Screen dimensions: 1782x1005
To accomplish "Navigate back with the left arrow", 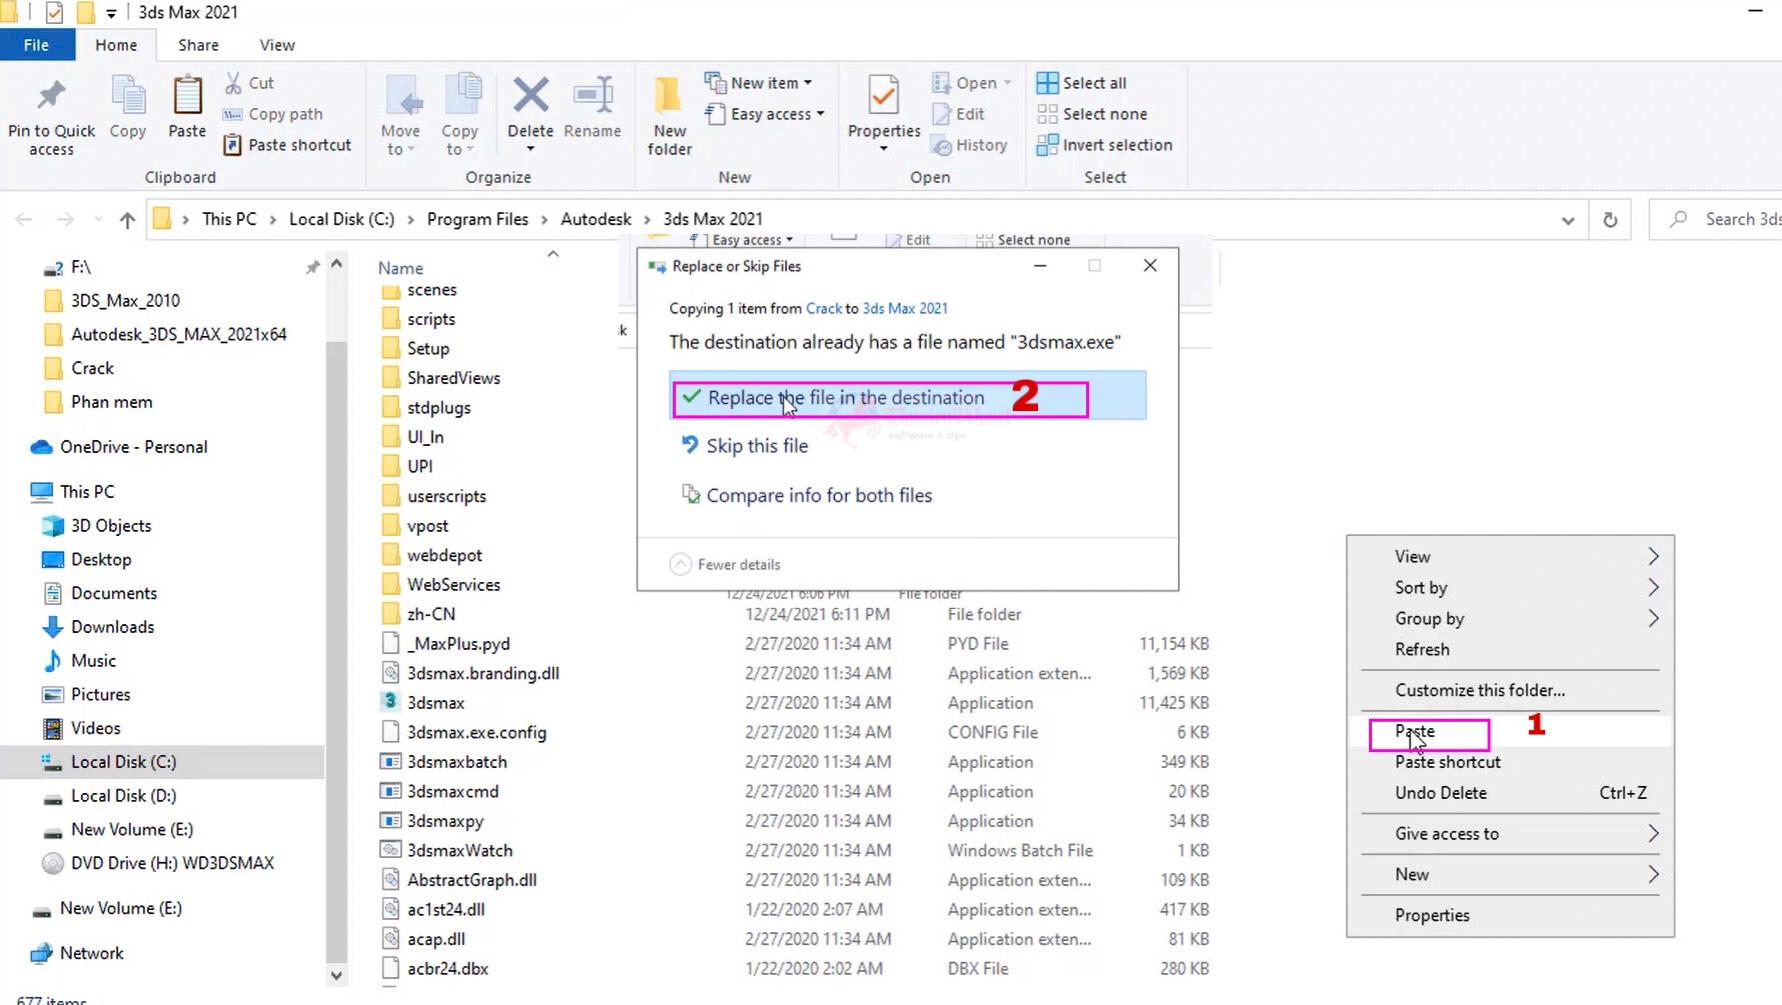I will [x=24, y=219].
